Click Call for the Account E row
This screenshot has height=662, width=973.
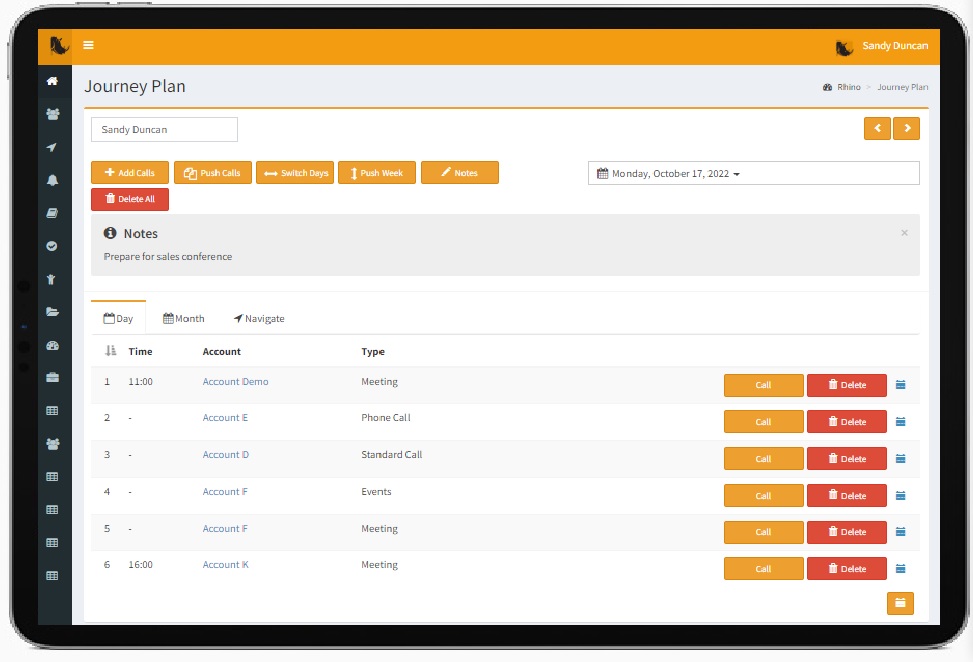763,422
